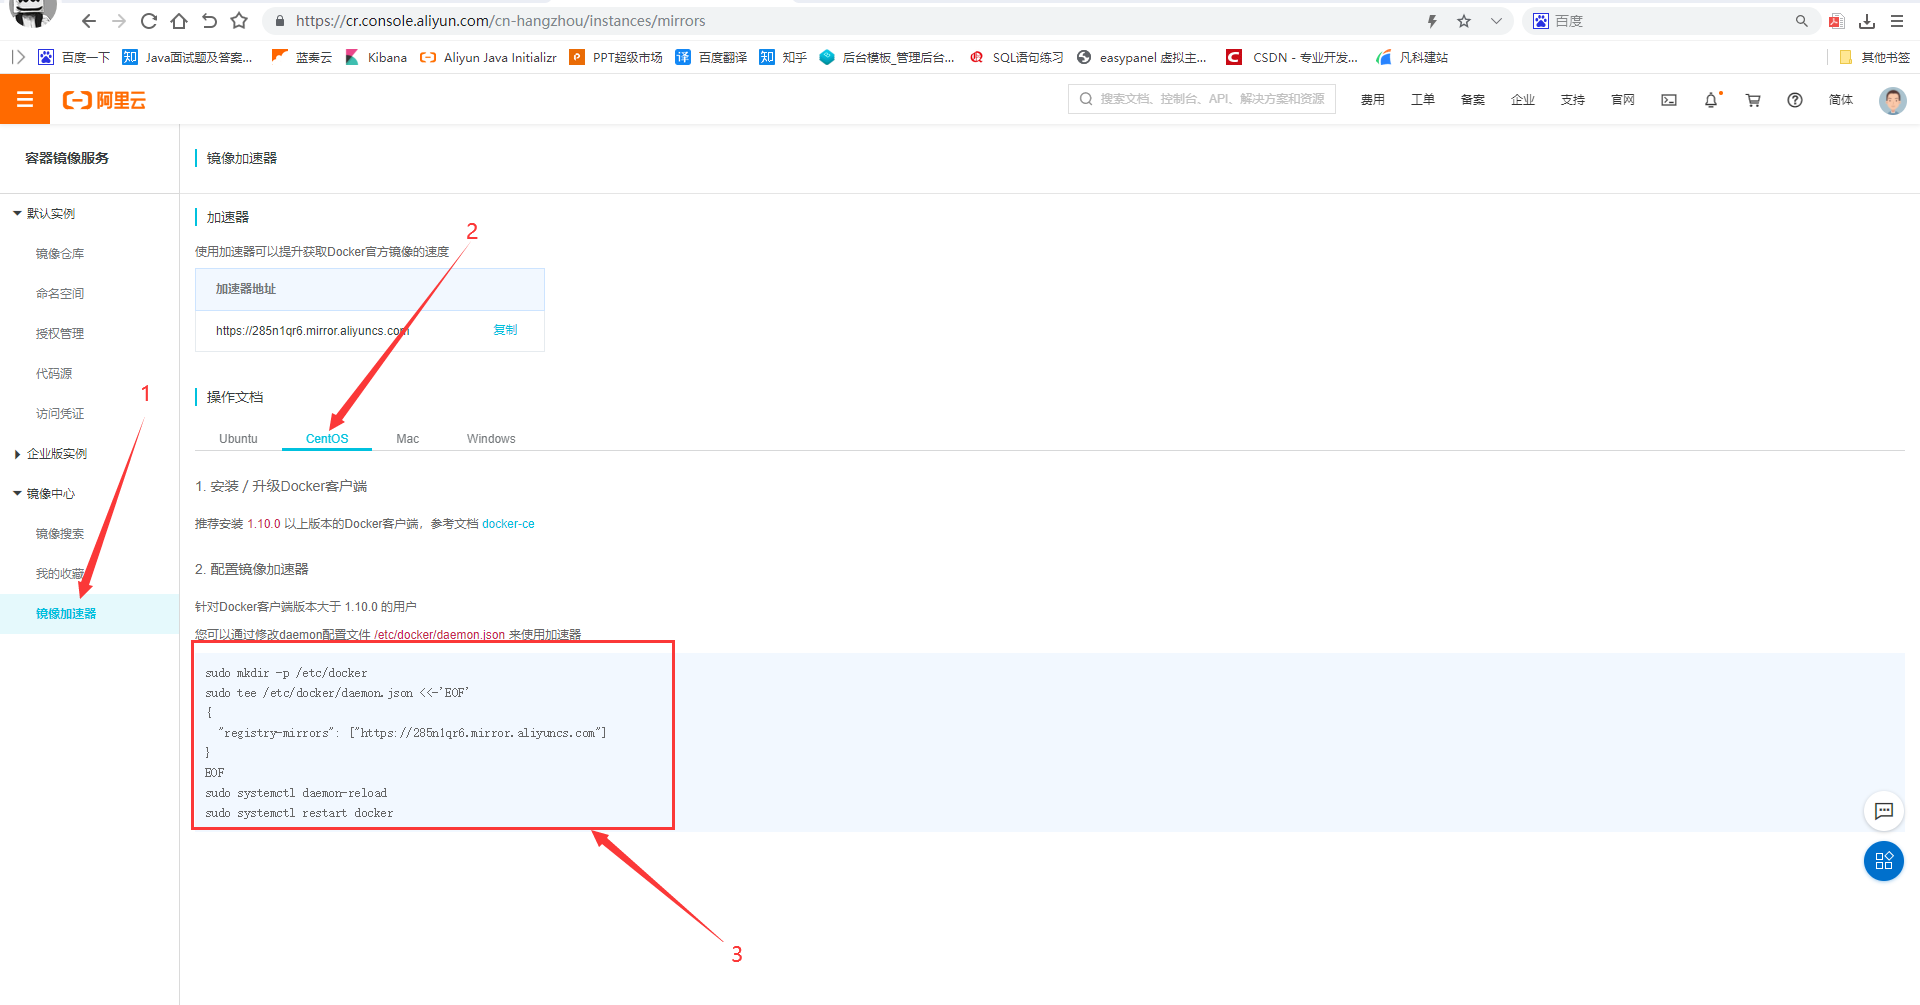The width and height of the screenshot is (1920, 1005).
Task: Open the blue apps floating button
Action: pos(1884,861)
